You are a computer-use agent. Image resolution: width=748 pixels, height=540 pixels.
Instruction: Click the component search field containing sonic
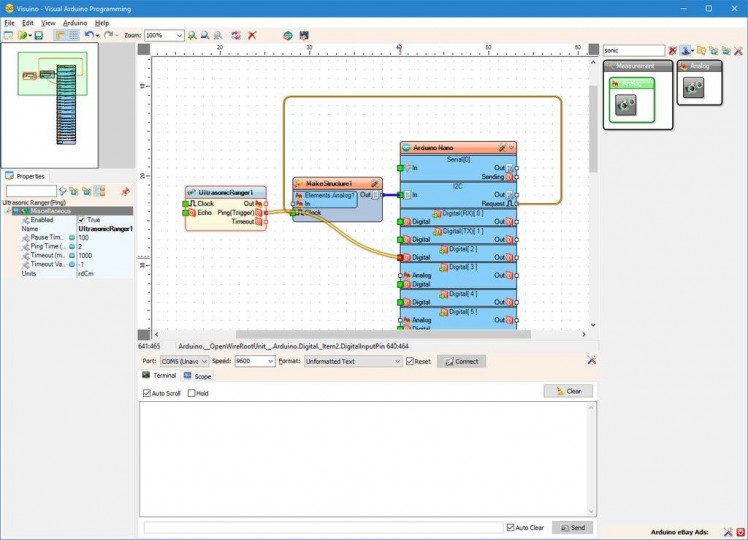pos(632,50)
